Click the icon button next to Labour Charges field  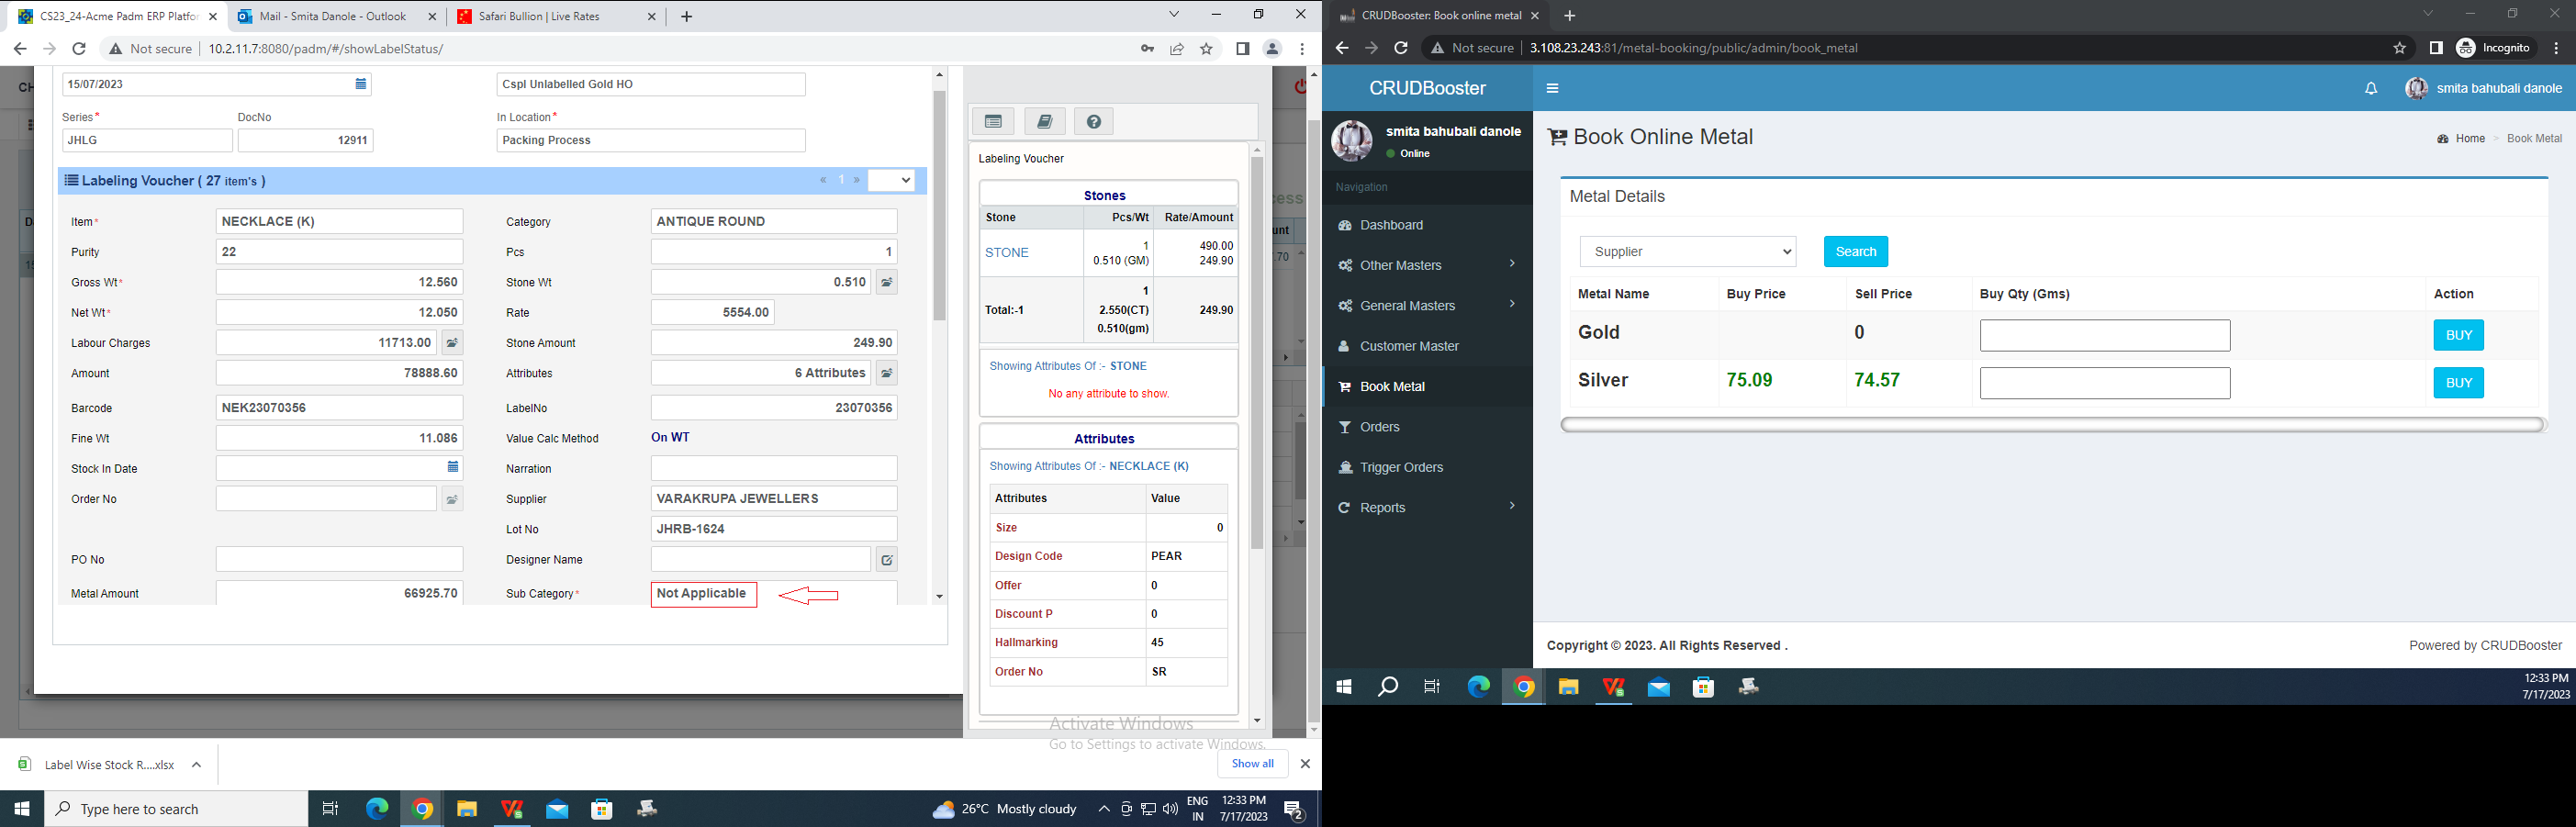tap(452, 343)
